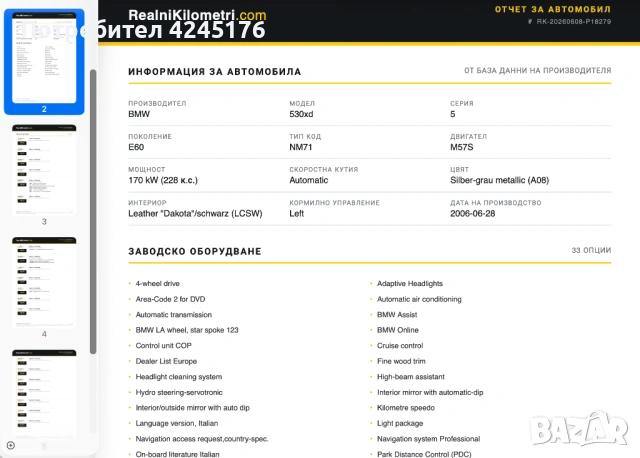The width and height of the screenshot is (640, 458).
Task: Click the '33 ОПЦИИ' count label
Action: tap(591, 250)
